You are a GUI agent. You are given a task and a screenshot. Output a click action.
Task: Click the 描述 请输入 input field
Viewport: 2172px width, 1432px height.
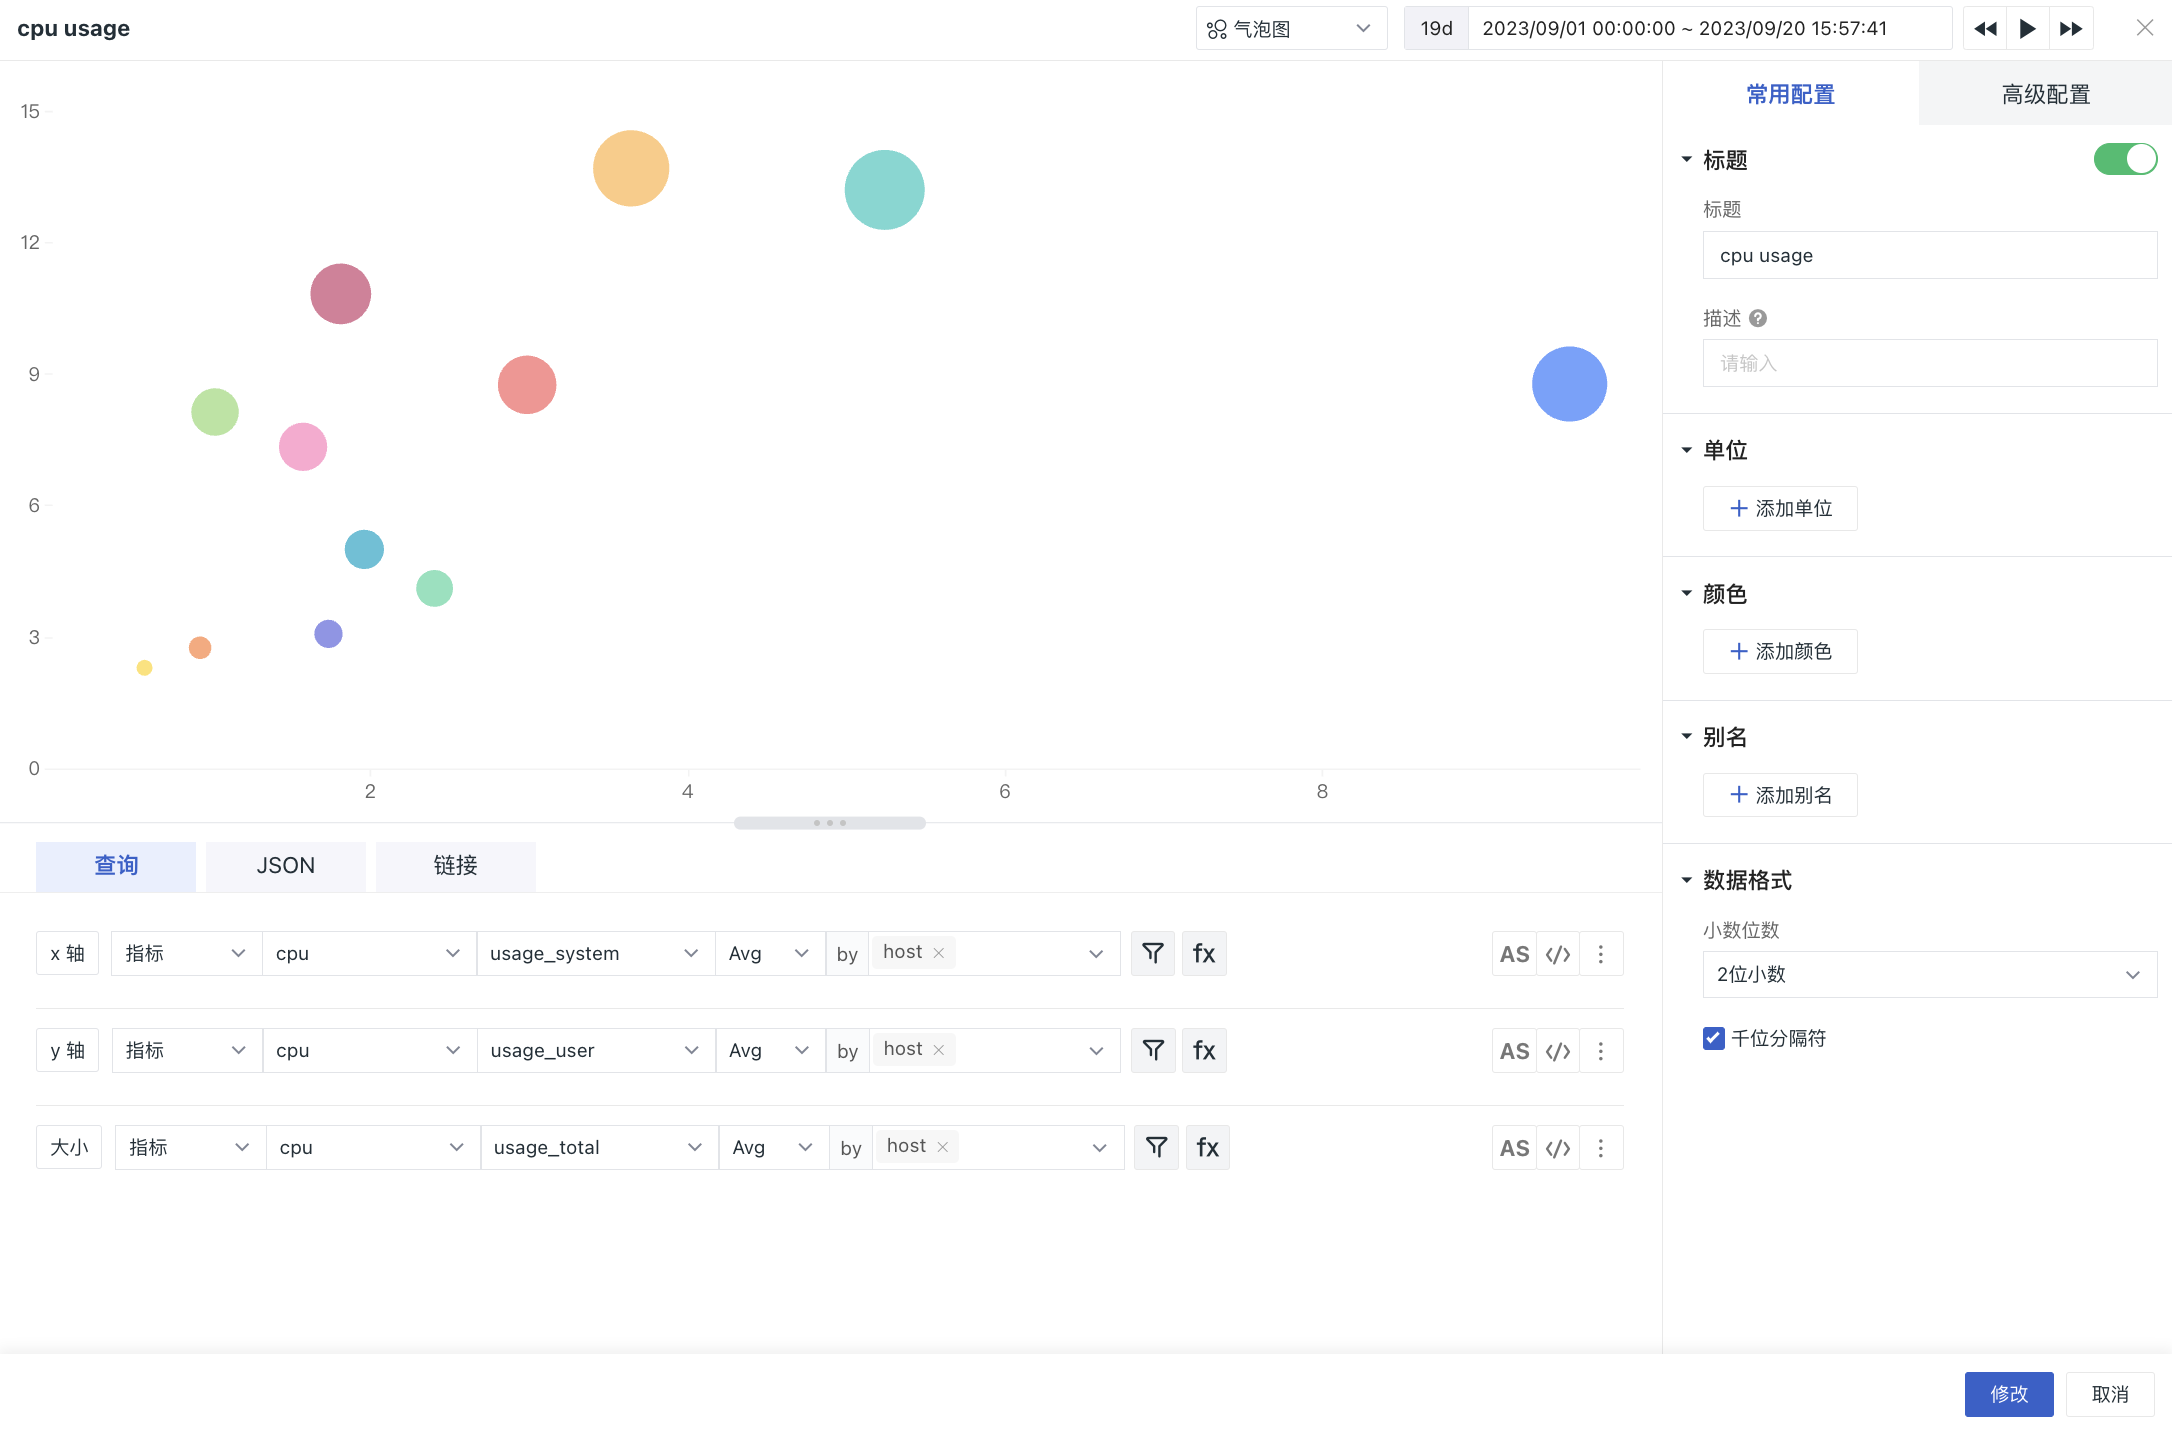click(x=1930, y=363)
